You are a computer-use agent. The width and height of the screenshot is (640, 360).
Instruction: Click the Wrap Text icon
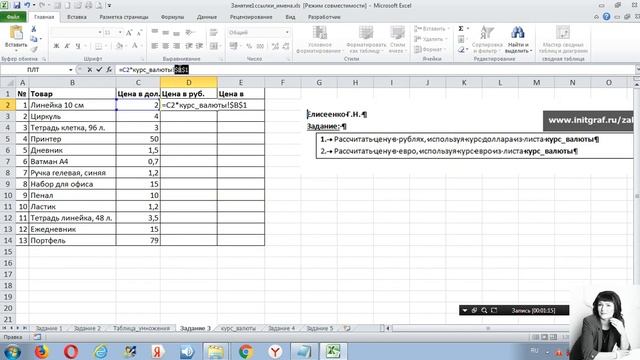(213, 32)
